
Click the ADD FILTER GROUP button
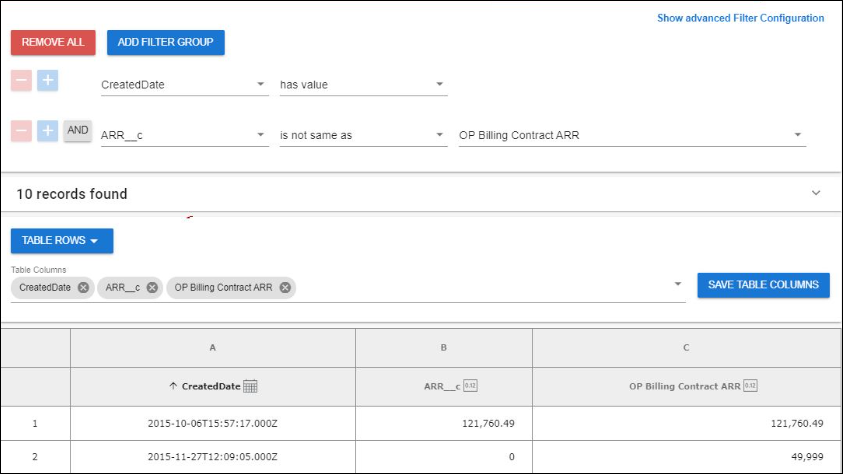166,42
